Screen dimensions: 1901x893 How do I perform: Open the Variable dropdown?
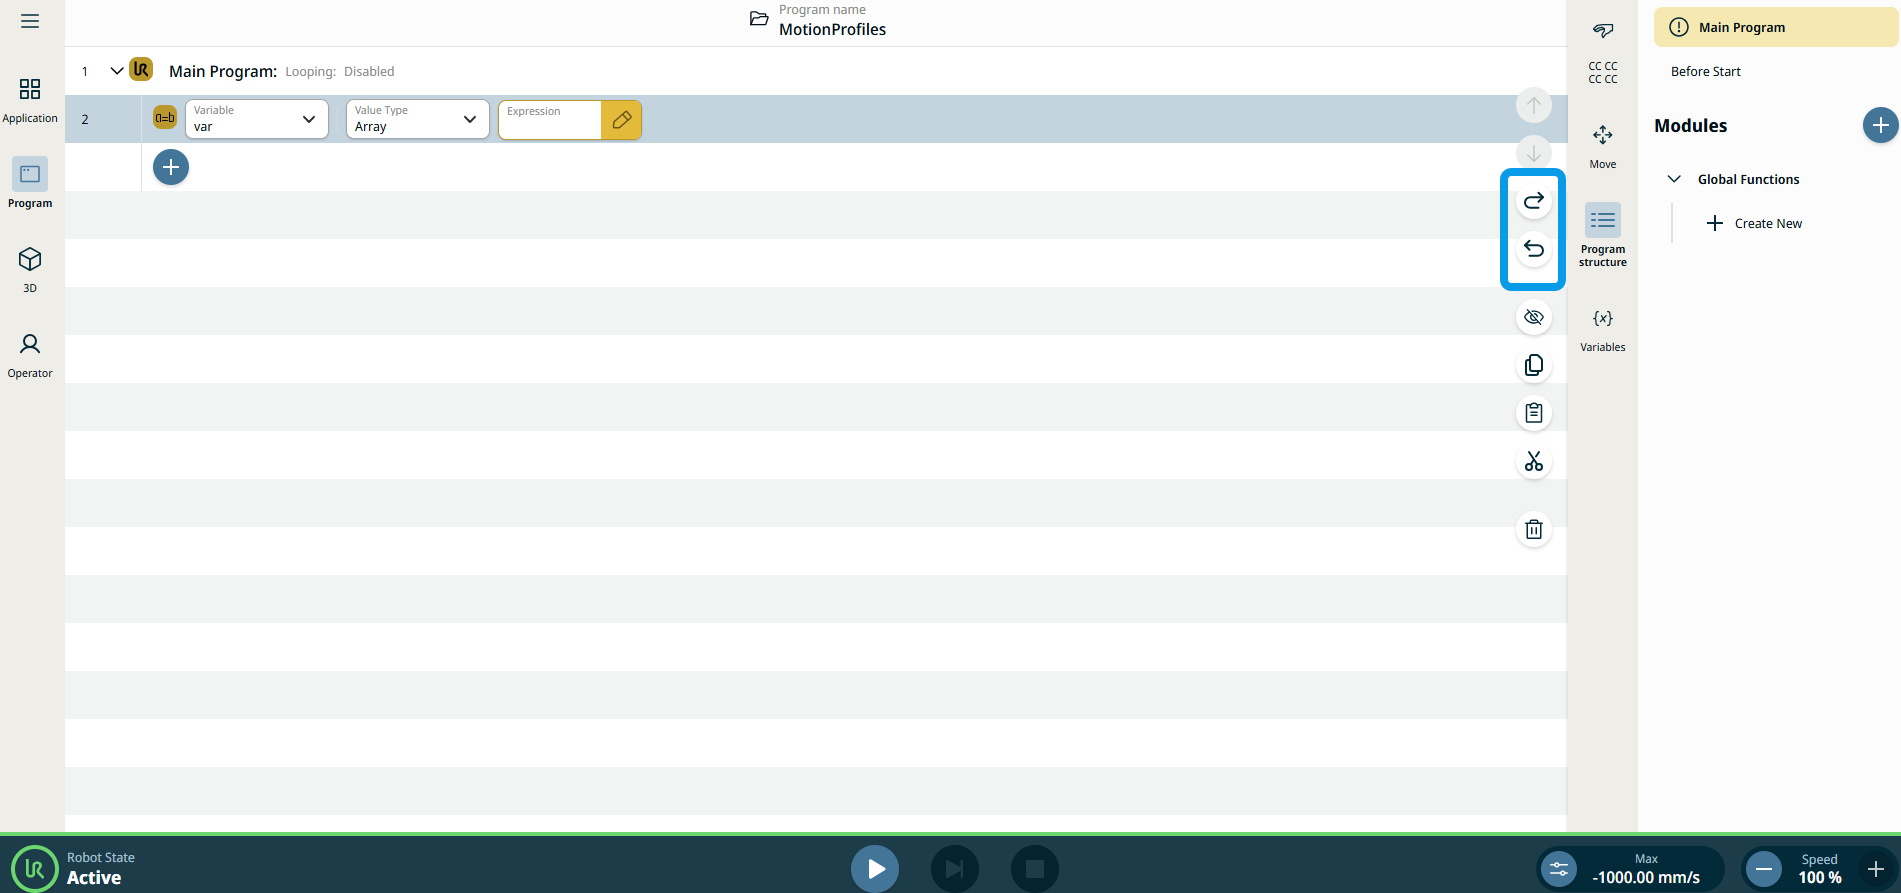pos(257,119)
